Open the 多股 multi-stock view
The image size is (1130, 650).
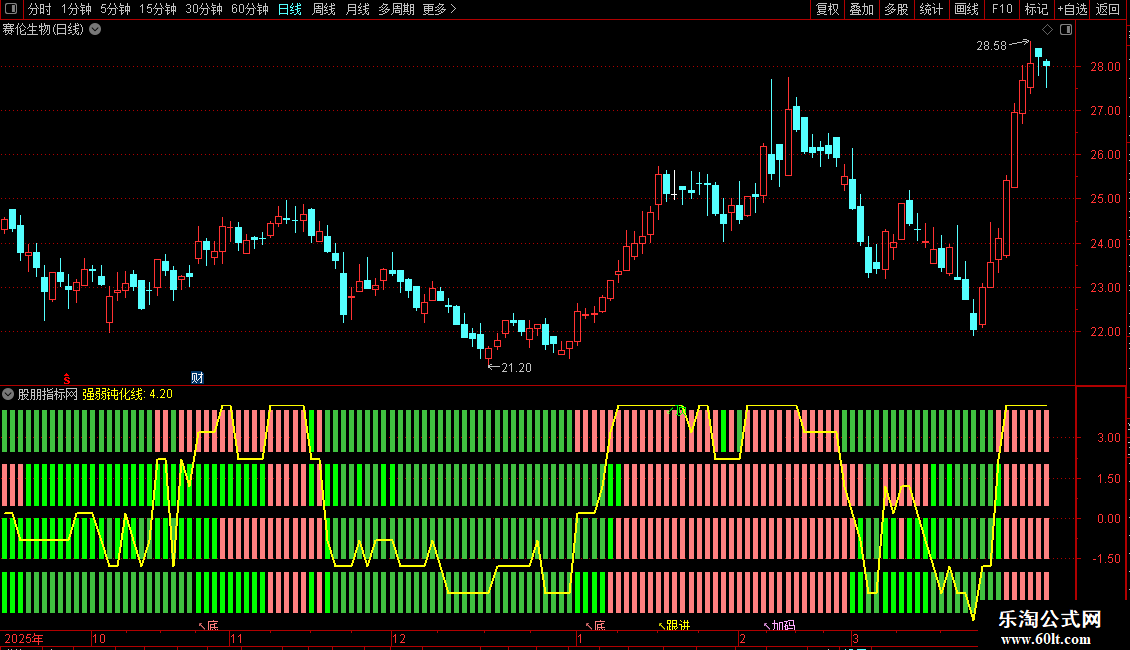(896, 9)
